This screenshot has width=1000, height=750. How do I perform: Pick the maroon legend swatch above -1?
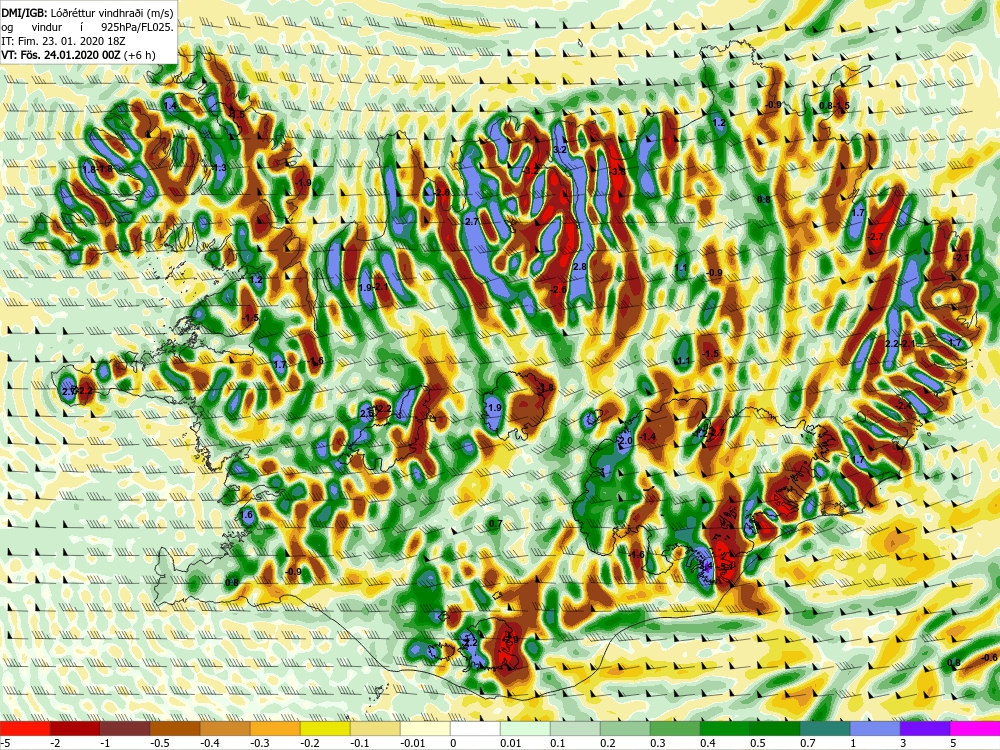pyautogui.click(x=125, y=728)
